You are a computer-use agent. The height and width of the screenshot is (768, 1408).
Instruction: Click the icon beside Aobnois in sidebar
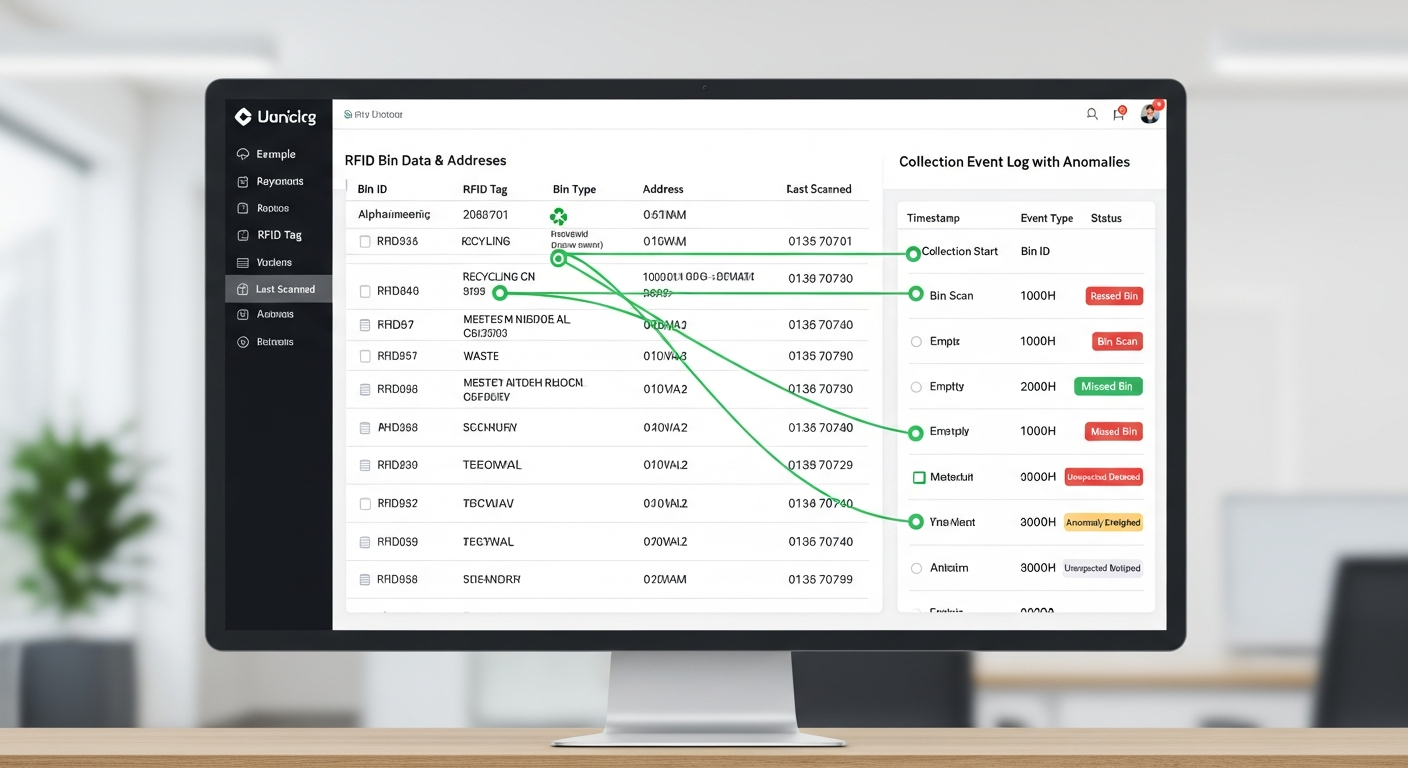point(243,315)
